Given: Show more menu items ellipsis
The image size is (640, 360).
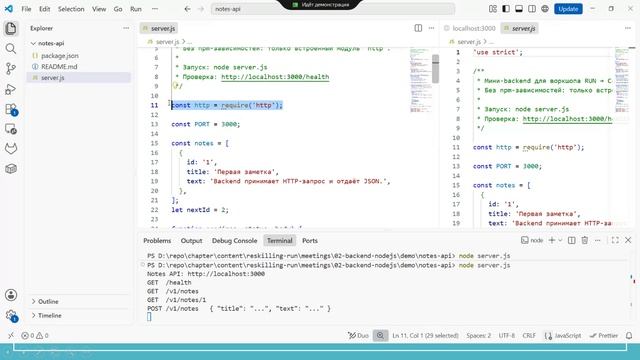Looking at the screenshot, I should 155,9.
